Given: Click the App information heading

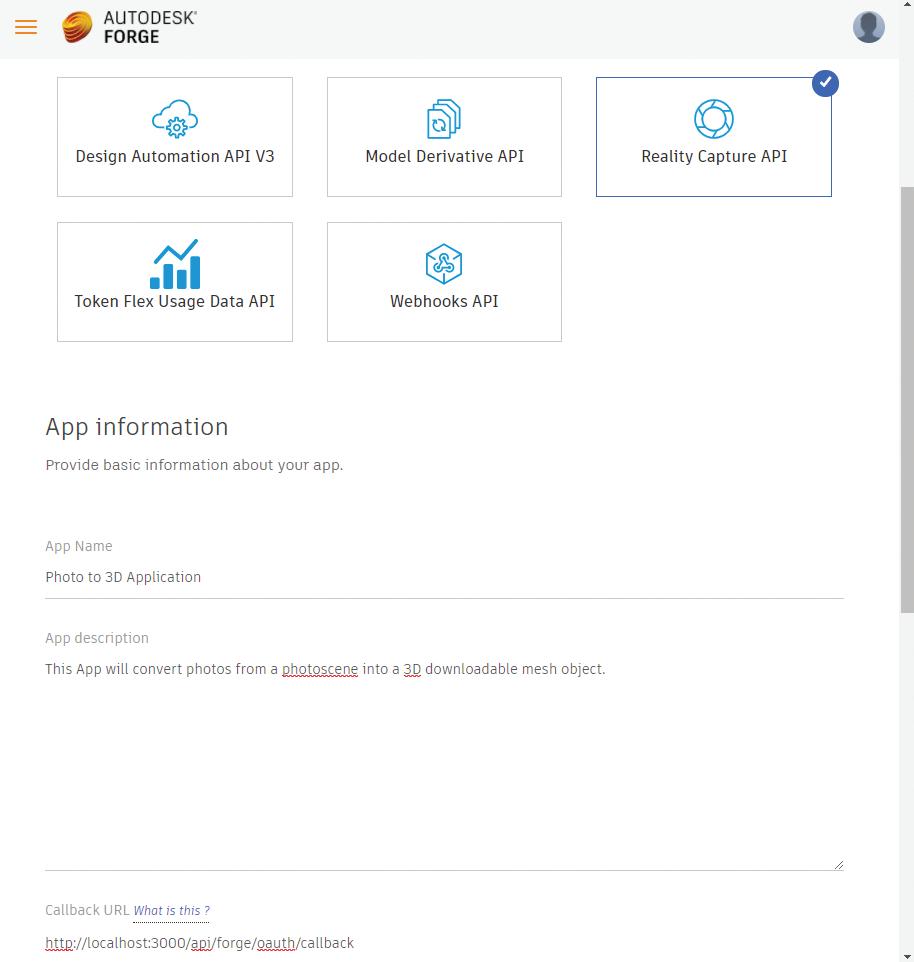Looking at the screenshot, I should pos(137,427).
